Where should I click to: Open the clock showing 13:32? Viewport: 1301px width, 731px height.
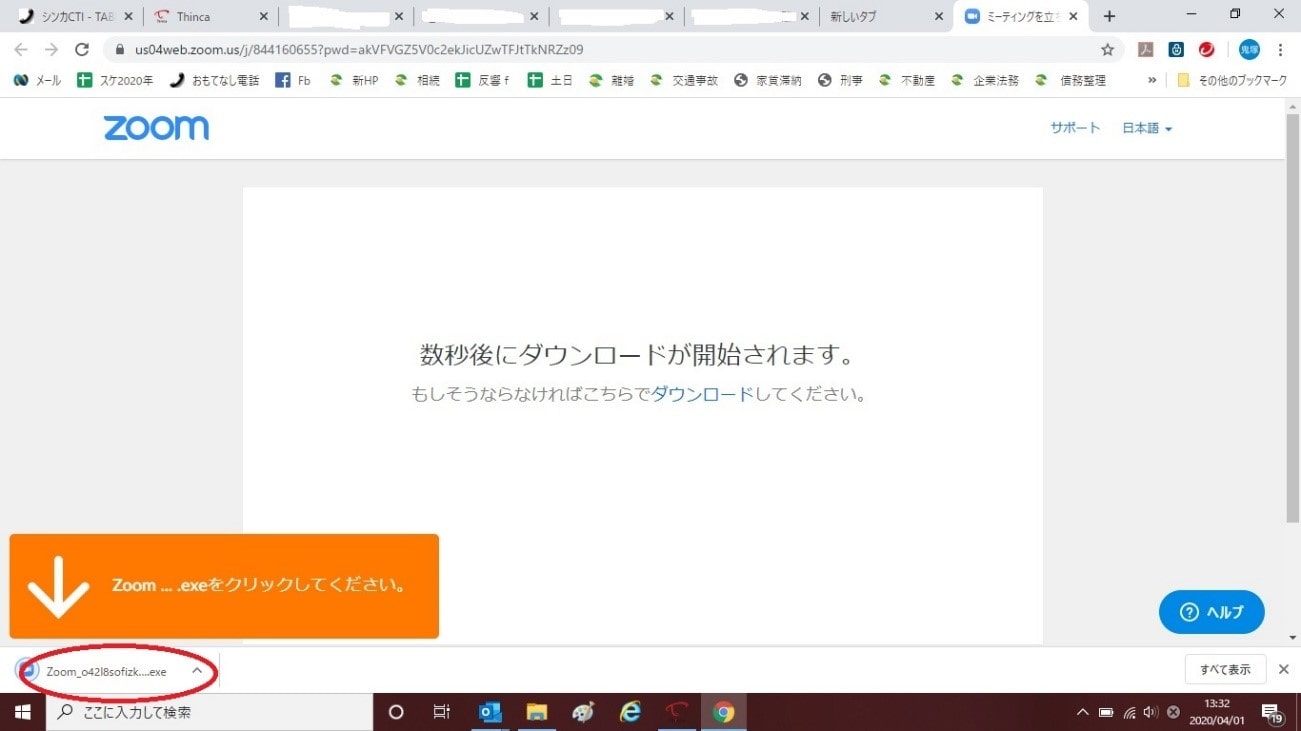[1215, 712]
